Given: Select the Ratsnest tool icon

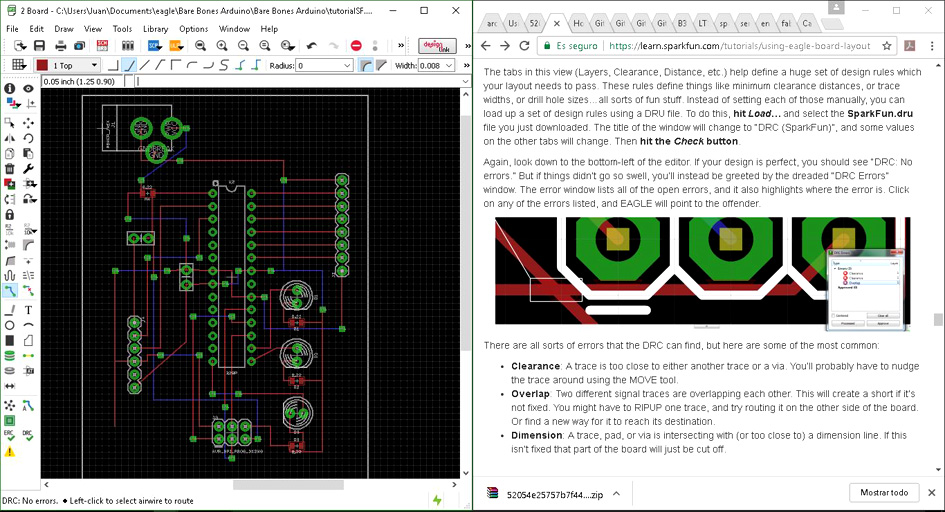Looking at the screenshot, I should (10, 405).
